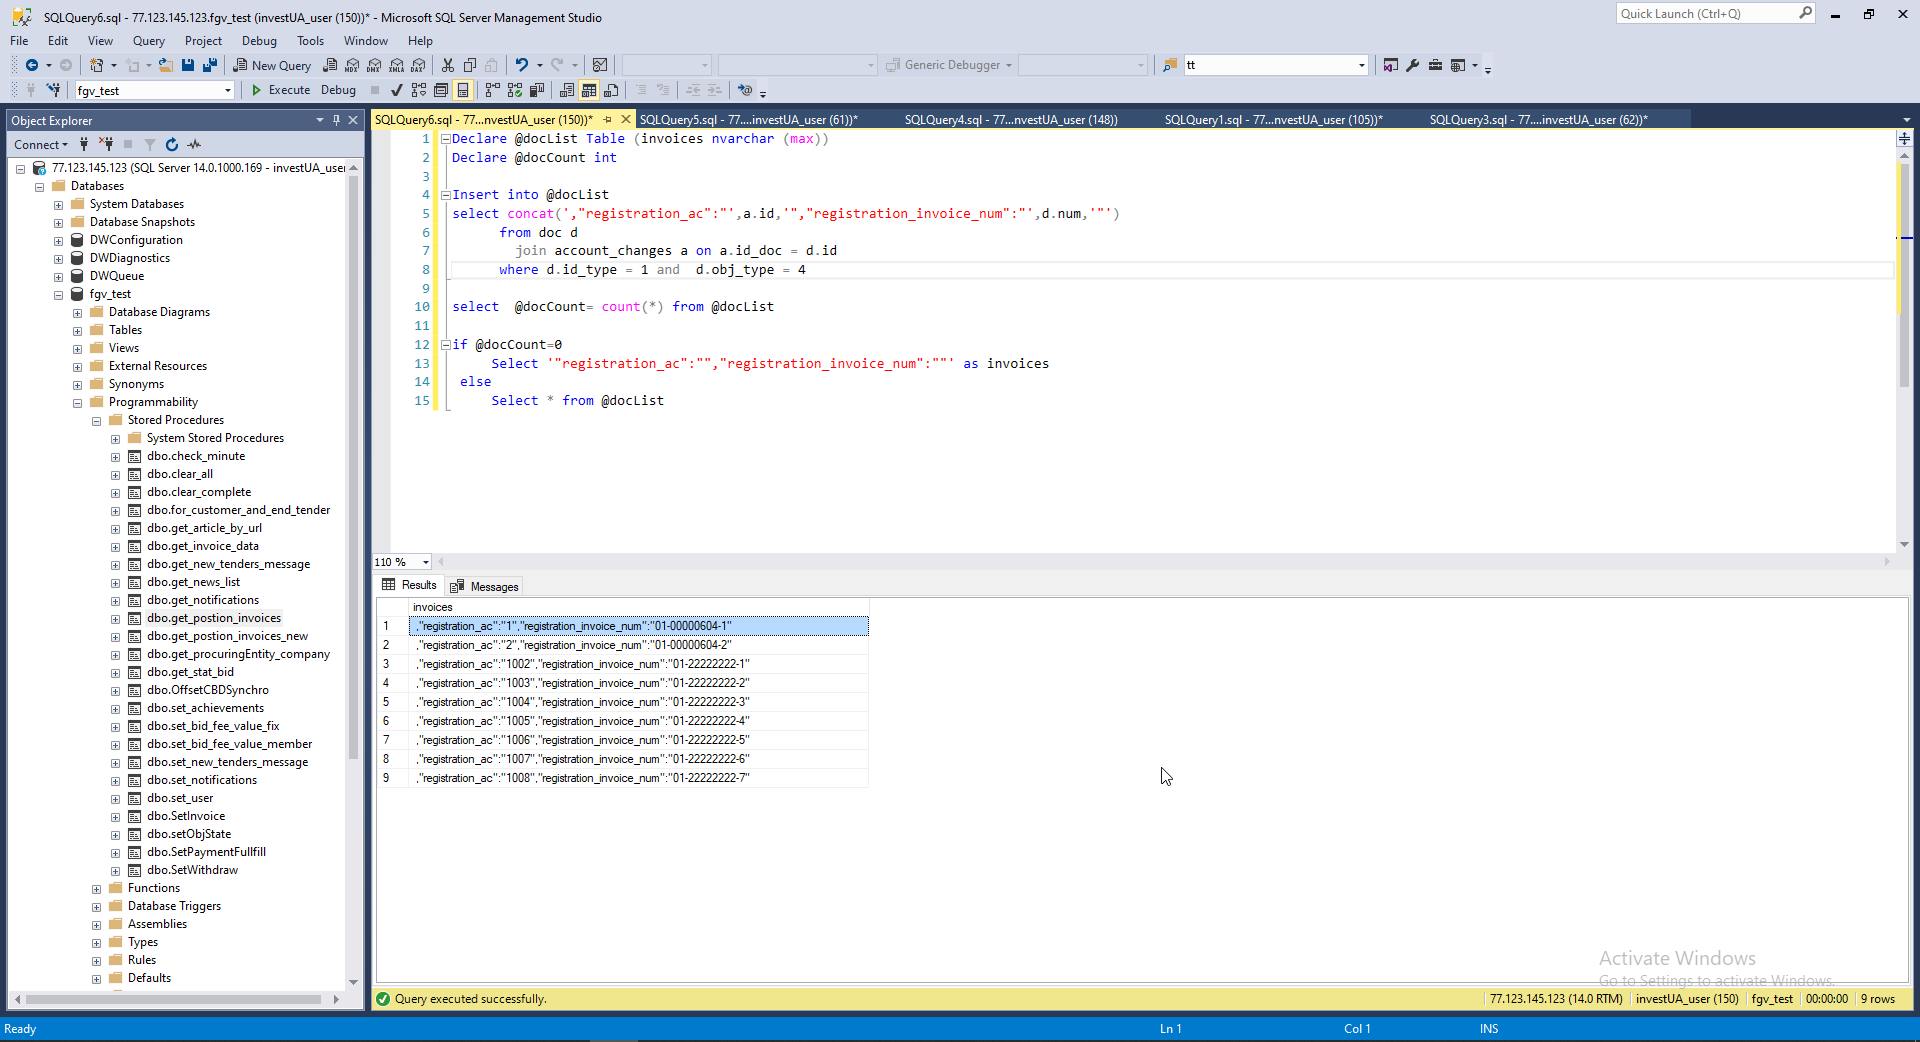Click the Execute button
1920x1042 pixels.
pyautogui.click(x=280, y=90)
